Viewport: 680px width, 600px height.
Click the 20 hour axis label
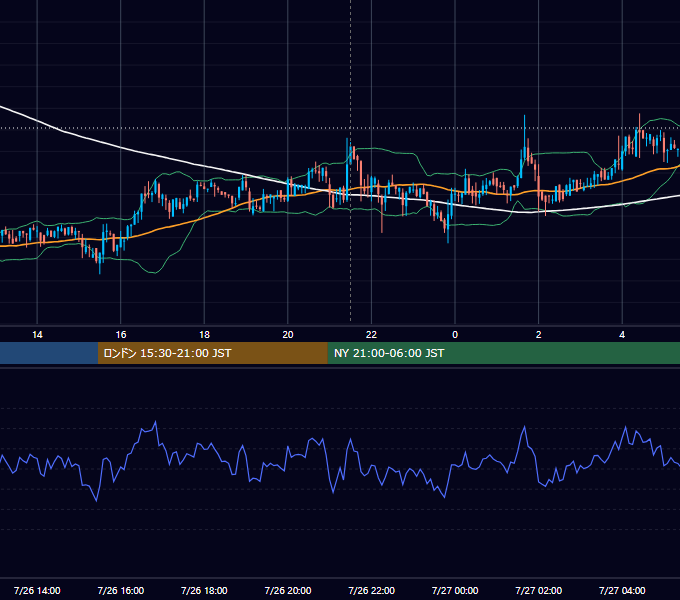pyautogui.click(x=288, y=335)
